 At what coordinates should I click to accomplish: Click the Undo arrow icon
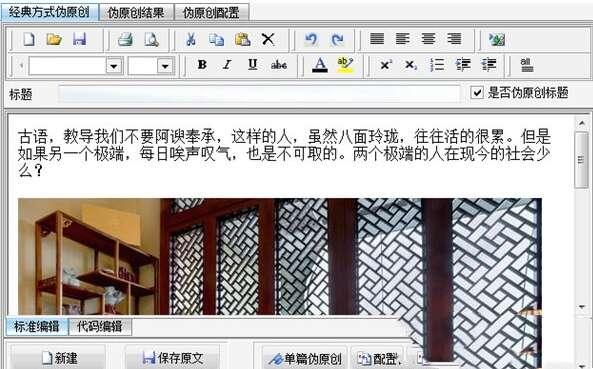[311, 39]
